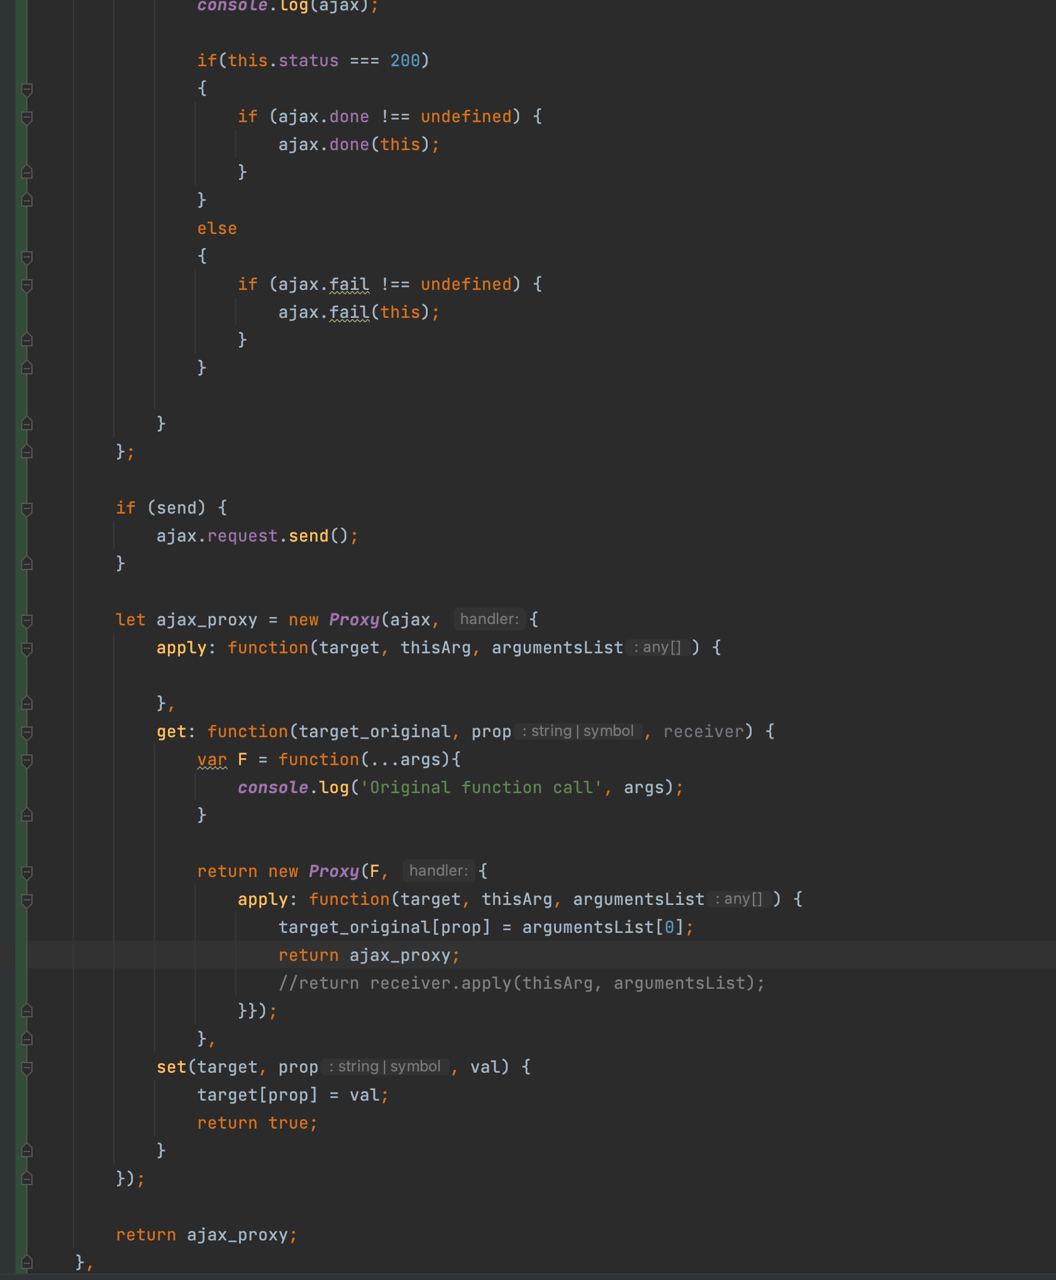Fold the 'return new Proxy(F' block
The image size is (1056, 1280).
pos(27,872)
